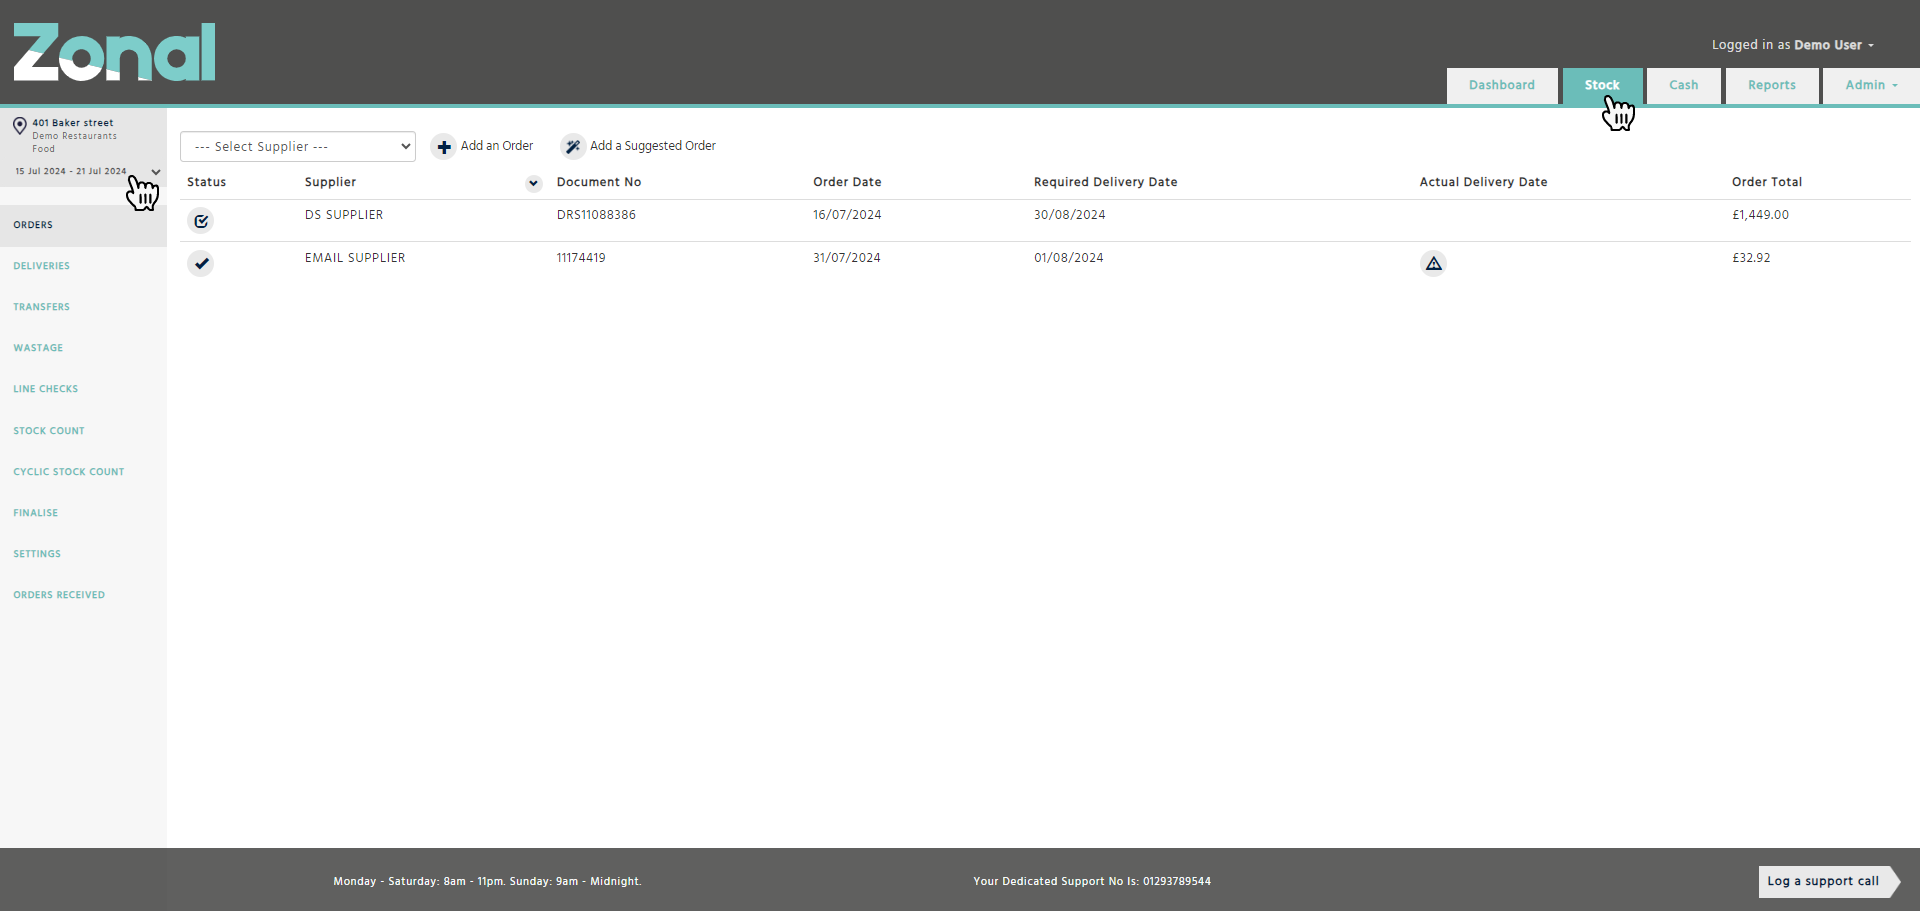Click the EMAIL SUPPLIER order checkmark status icon
This screenshot has height=911, width=1920.
pyautogui.click(x=201, y=263)
